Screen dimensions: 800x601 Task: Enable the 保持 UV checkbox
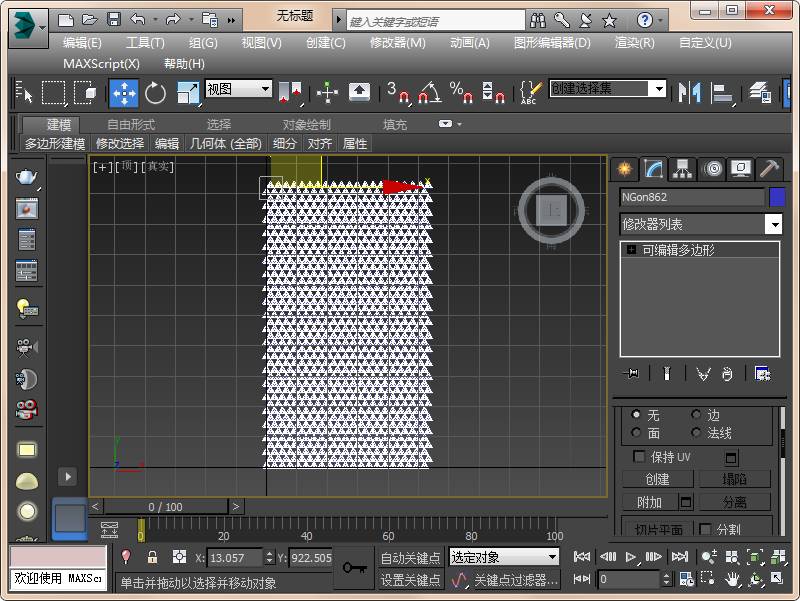639,456
